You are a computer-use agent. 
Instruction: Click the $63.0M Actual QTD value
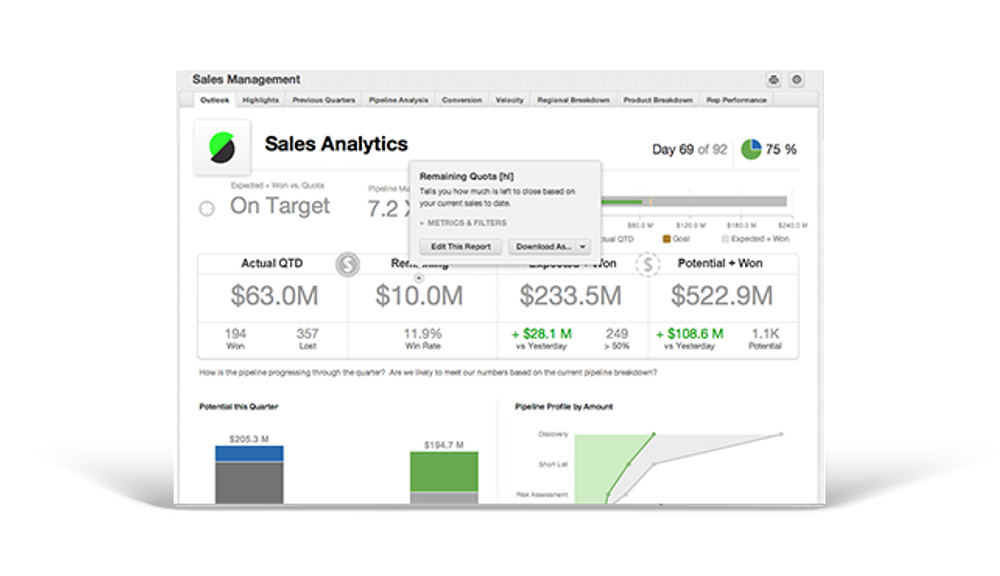tap(274, 296)
